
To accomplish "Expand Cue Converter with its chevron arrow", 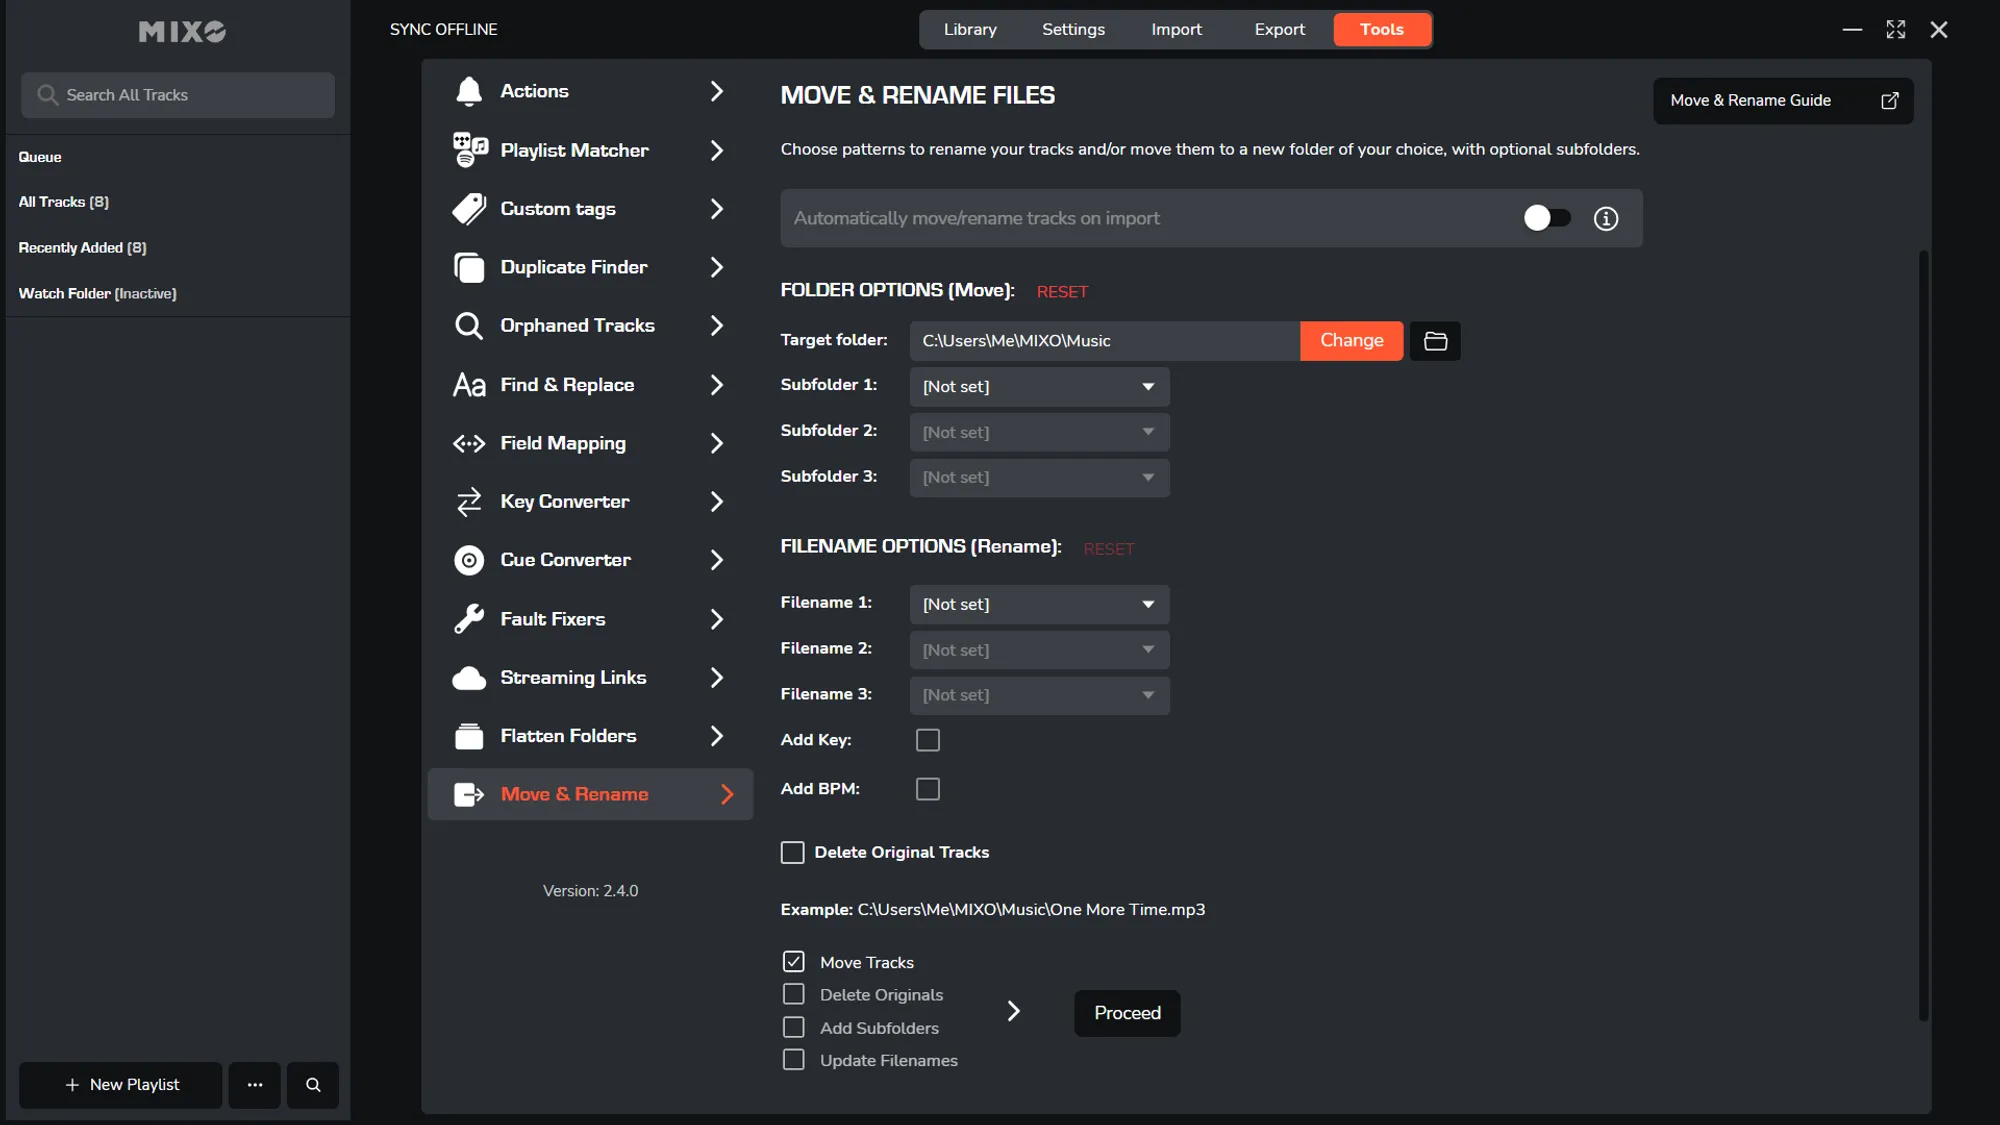I will click(x=716, y=560).
